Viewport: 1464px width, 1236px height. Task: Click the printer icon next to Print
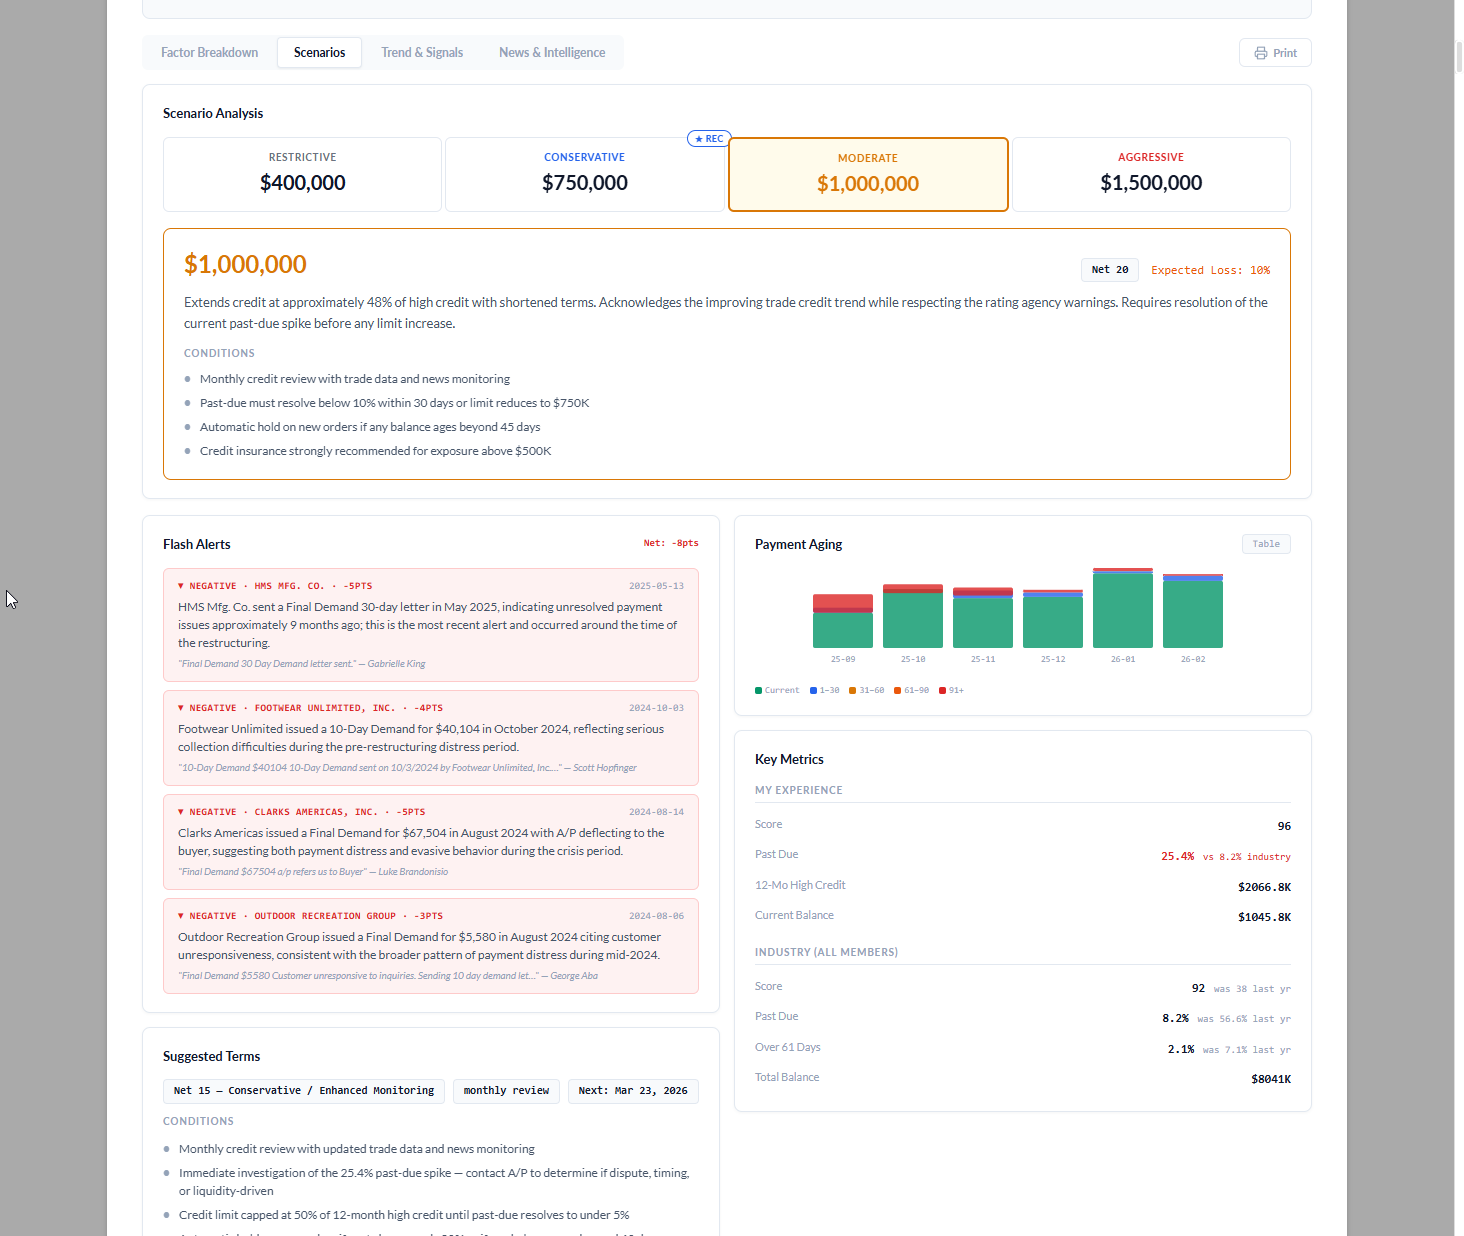[x=1260, y=52]
